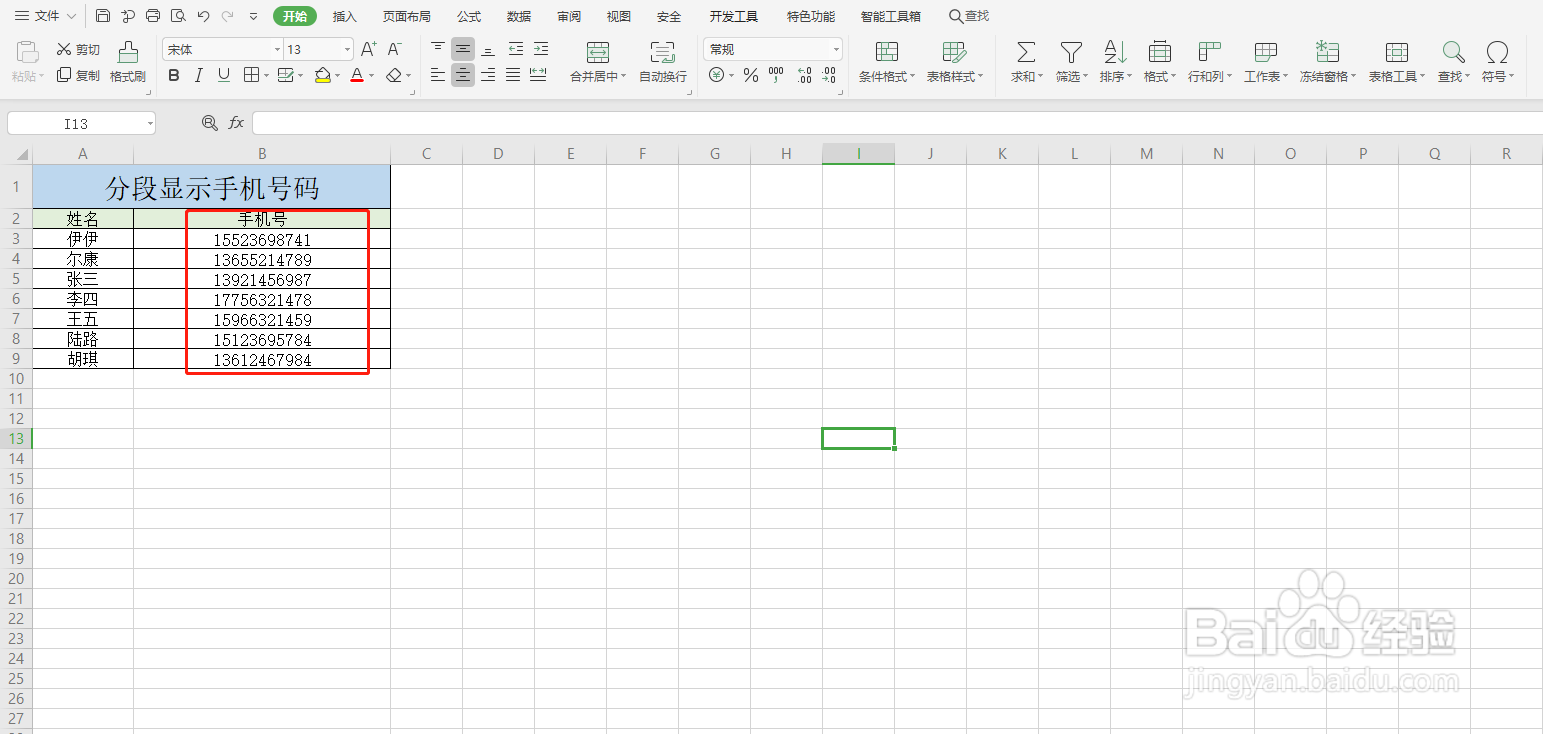The height and width of the screenshot is (734, 1543).
Task: Click the Save icon in quick toolbar
Action: 103,16
